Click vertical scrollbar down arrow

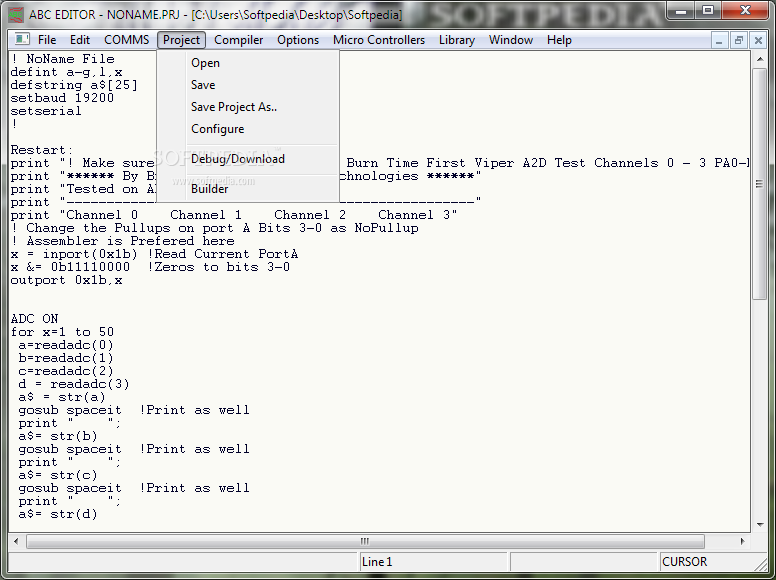760,525
